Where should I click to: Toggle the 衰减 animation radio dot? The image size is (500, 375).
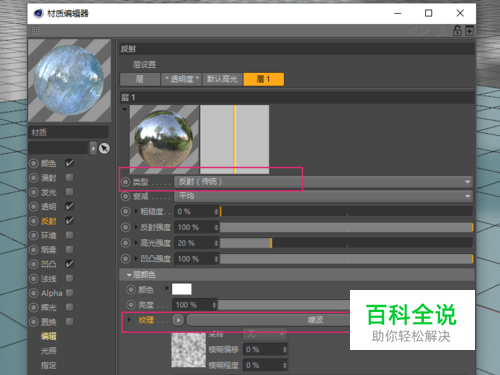125,196
